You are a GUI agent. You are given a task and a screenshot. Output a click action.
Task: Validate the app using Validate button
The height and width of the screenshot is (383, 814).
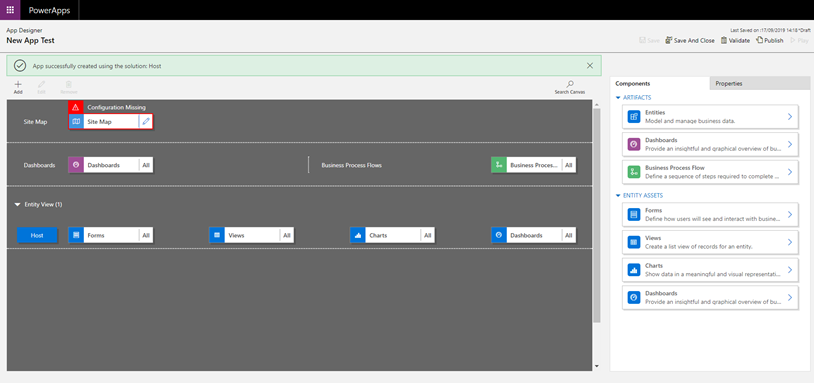click(735, 40)
